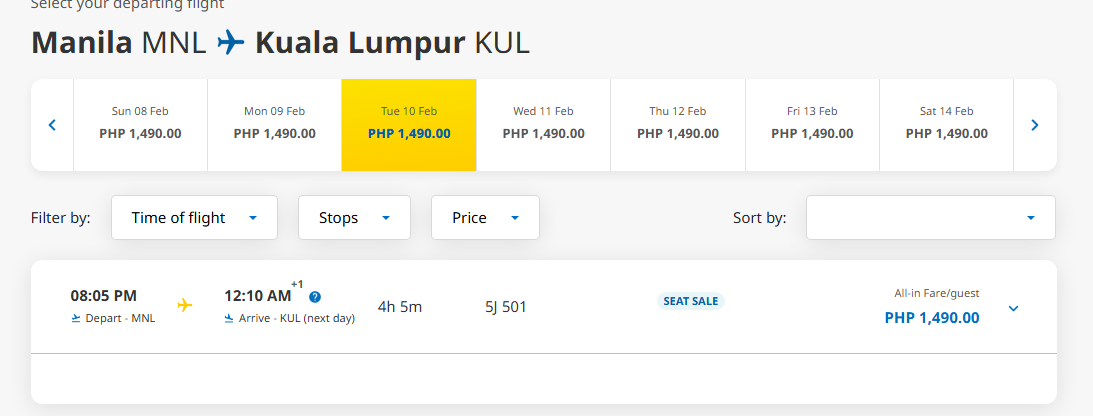Select Wed 11 Feb date tab
The width and height of the screenshot is (1093, 416).
tap(544, 125)
